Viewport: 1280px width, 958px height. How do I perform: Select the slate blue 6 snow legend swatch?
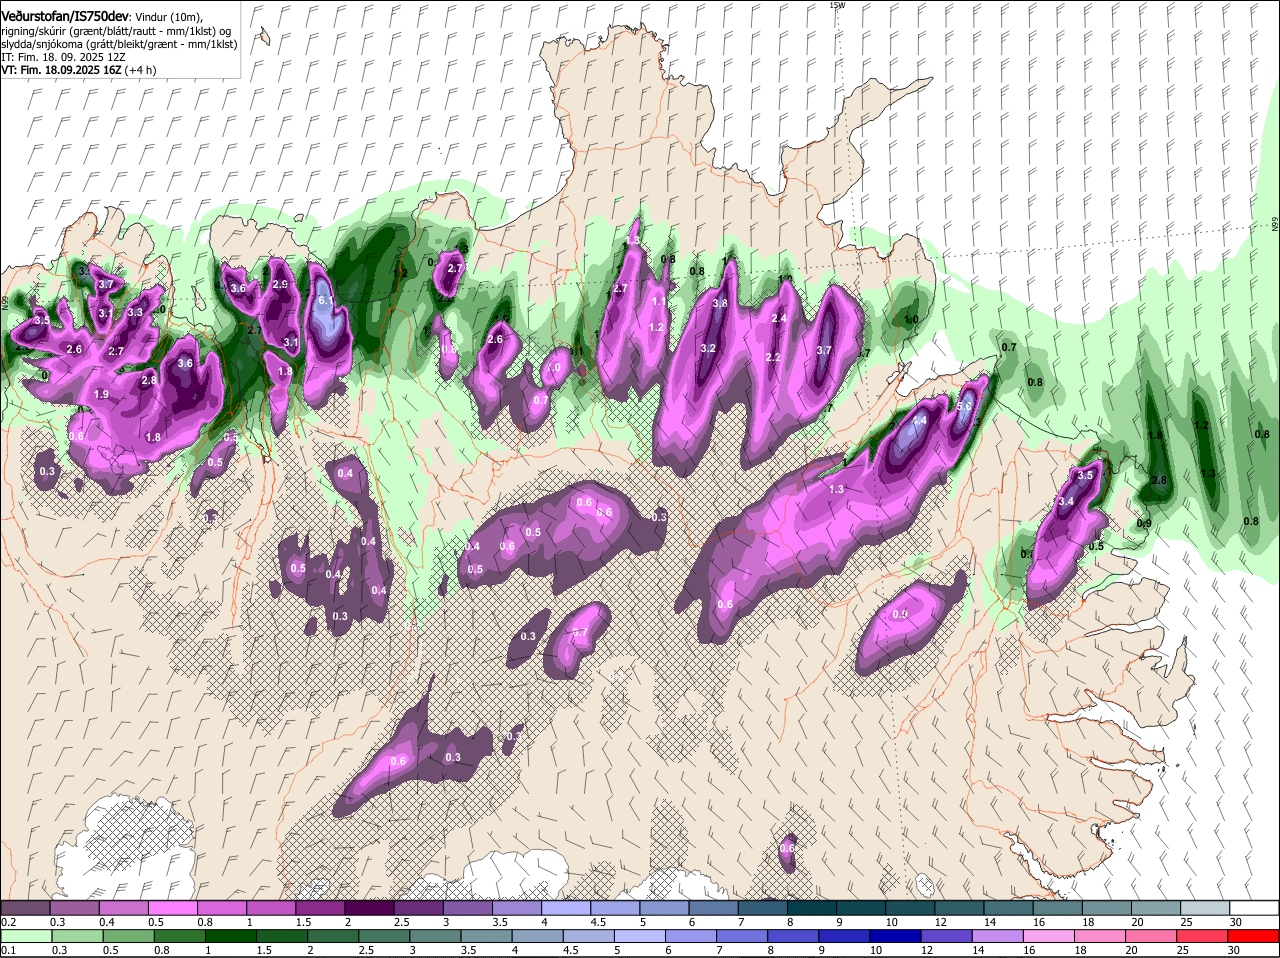click(714, 908)
